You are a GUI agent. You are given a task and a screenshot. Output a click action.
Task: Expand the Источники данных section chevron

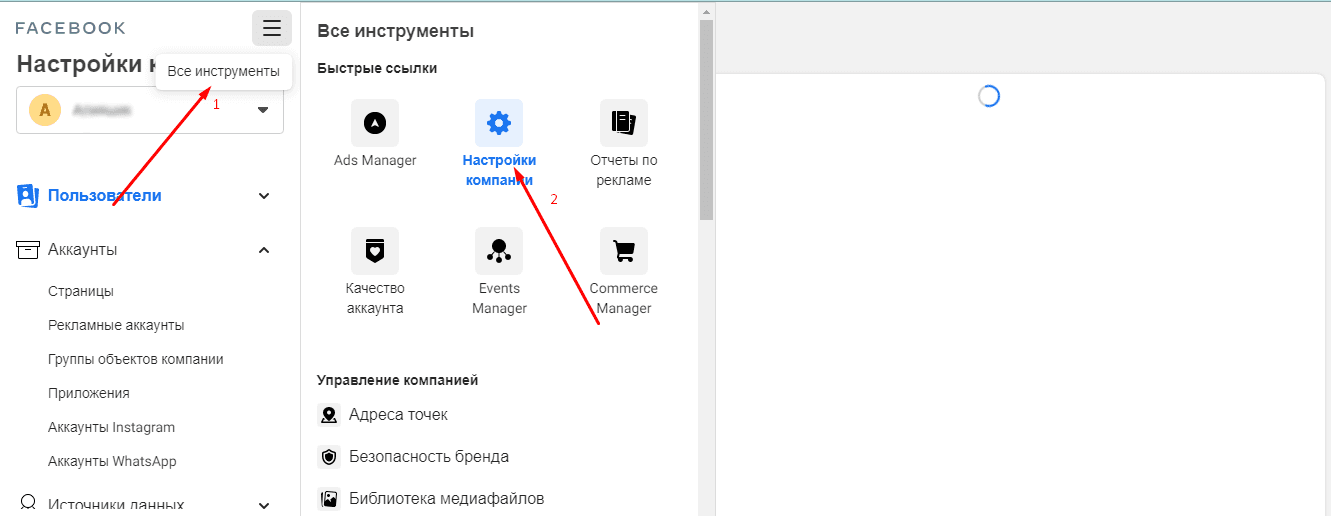point(264,506)
